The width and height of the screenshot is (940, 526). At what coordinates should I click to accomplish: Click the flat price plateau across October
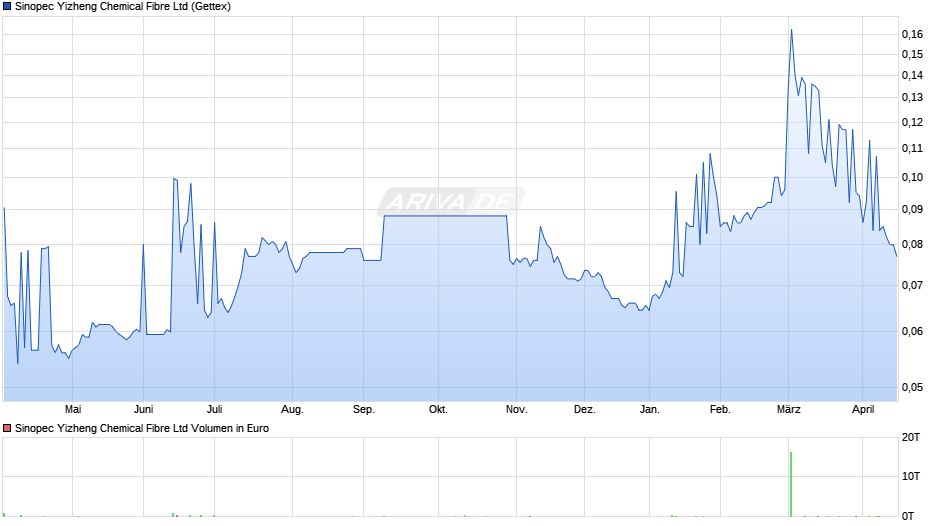coord(445,215)
